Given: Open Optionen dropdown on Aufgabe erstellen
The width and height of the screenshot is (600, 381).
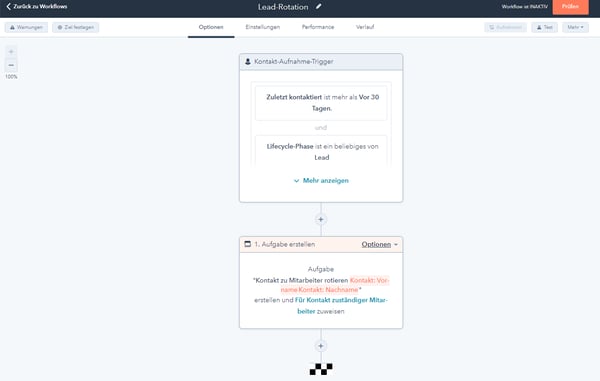Looking at the screenshot, I should pos(379,244).
